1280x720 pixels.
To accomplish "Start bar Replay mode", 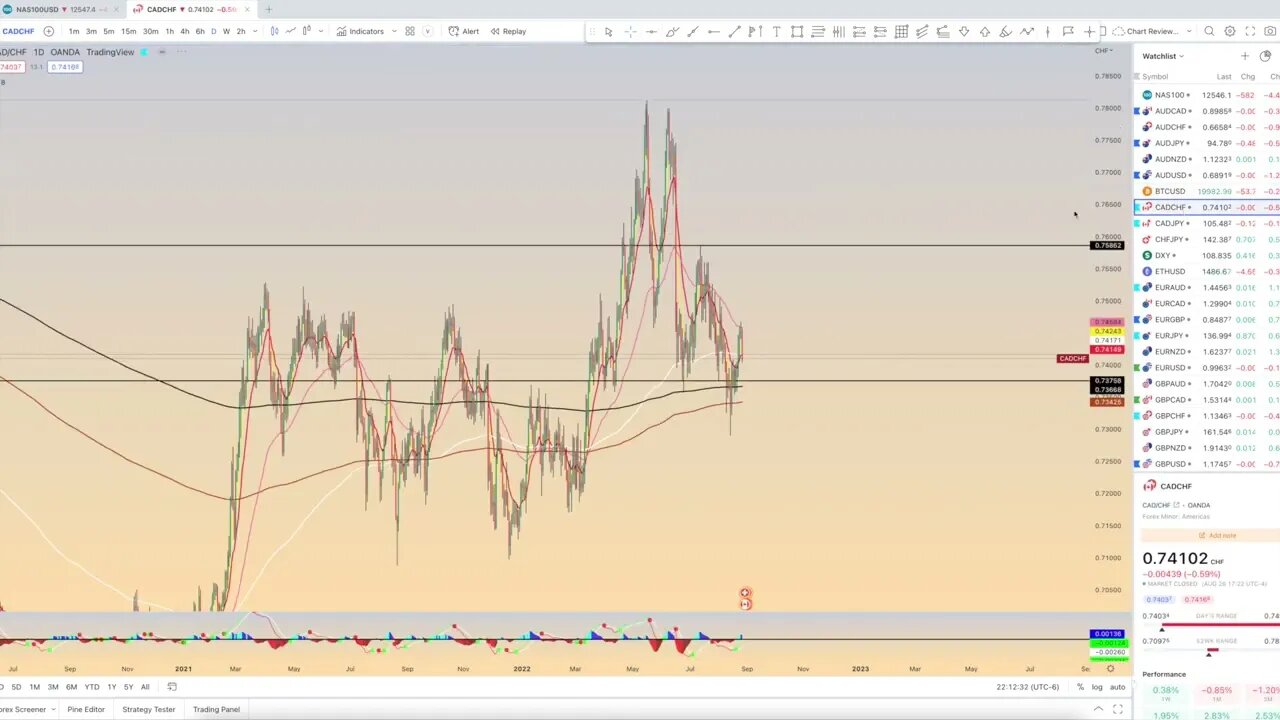I will coord(508,31).
